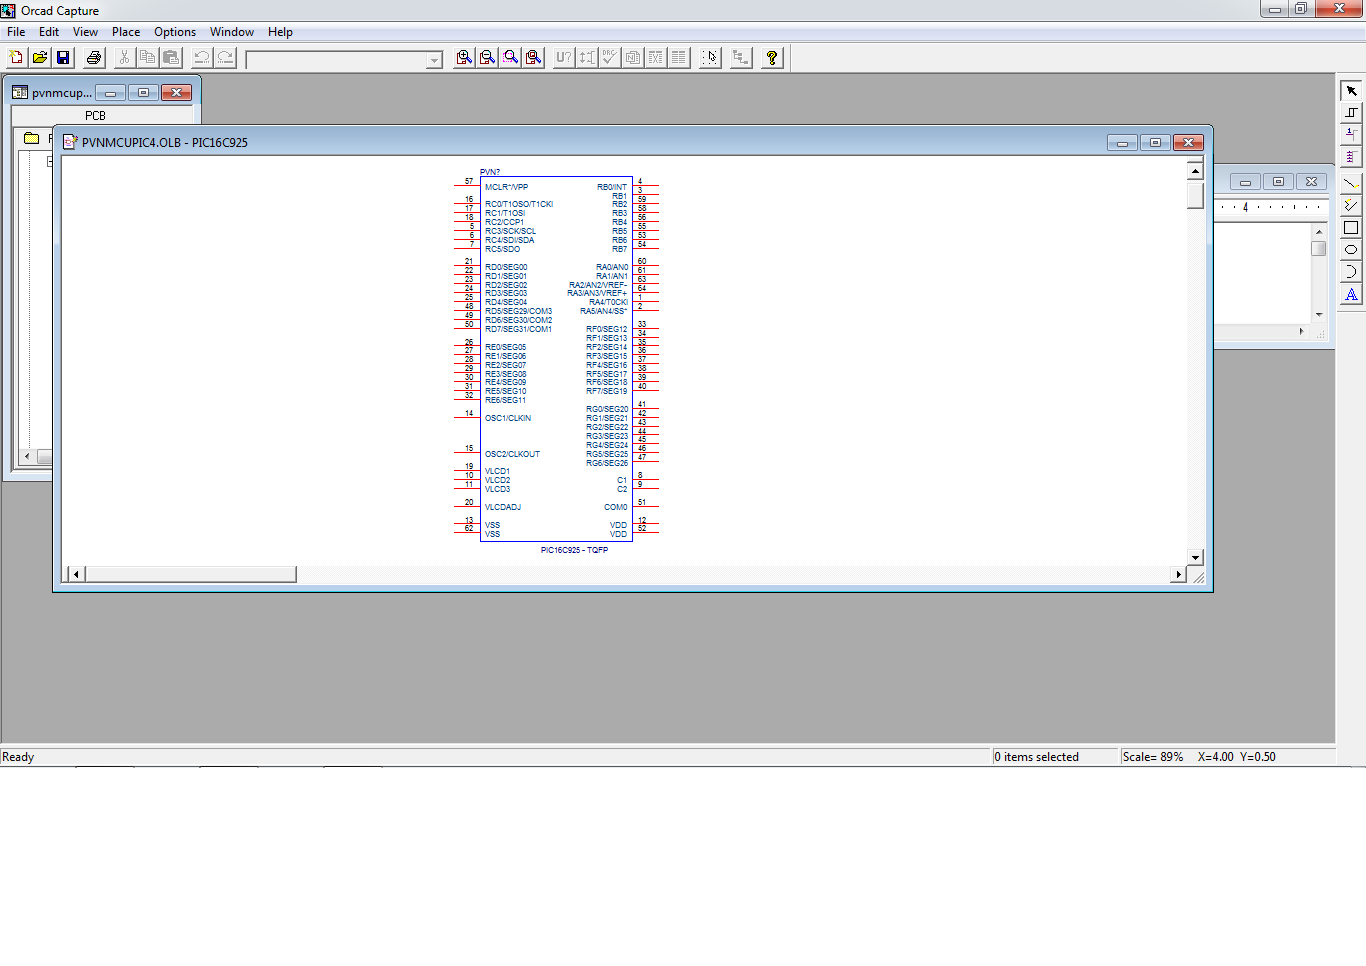This screenshot has height=966, width=1366.
Task: Select the OSC1/CLKIN pin name
Action: 508,418
